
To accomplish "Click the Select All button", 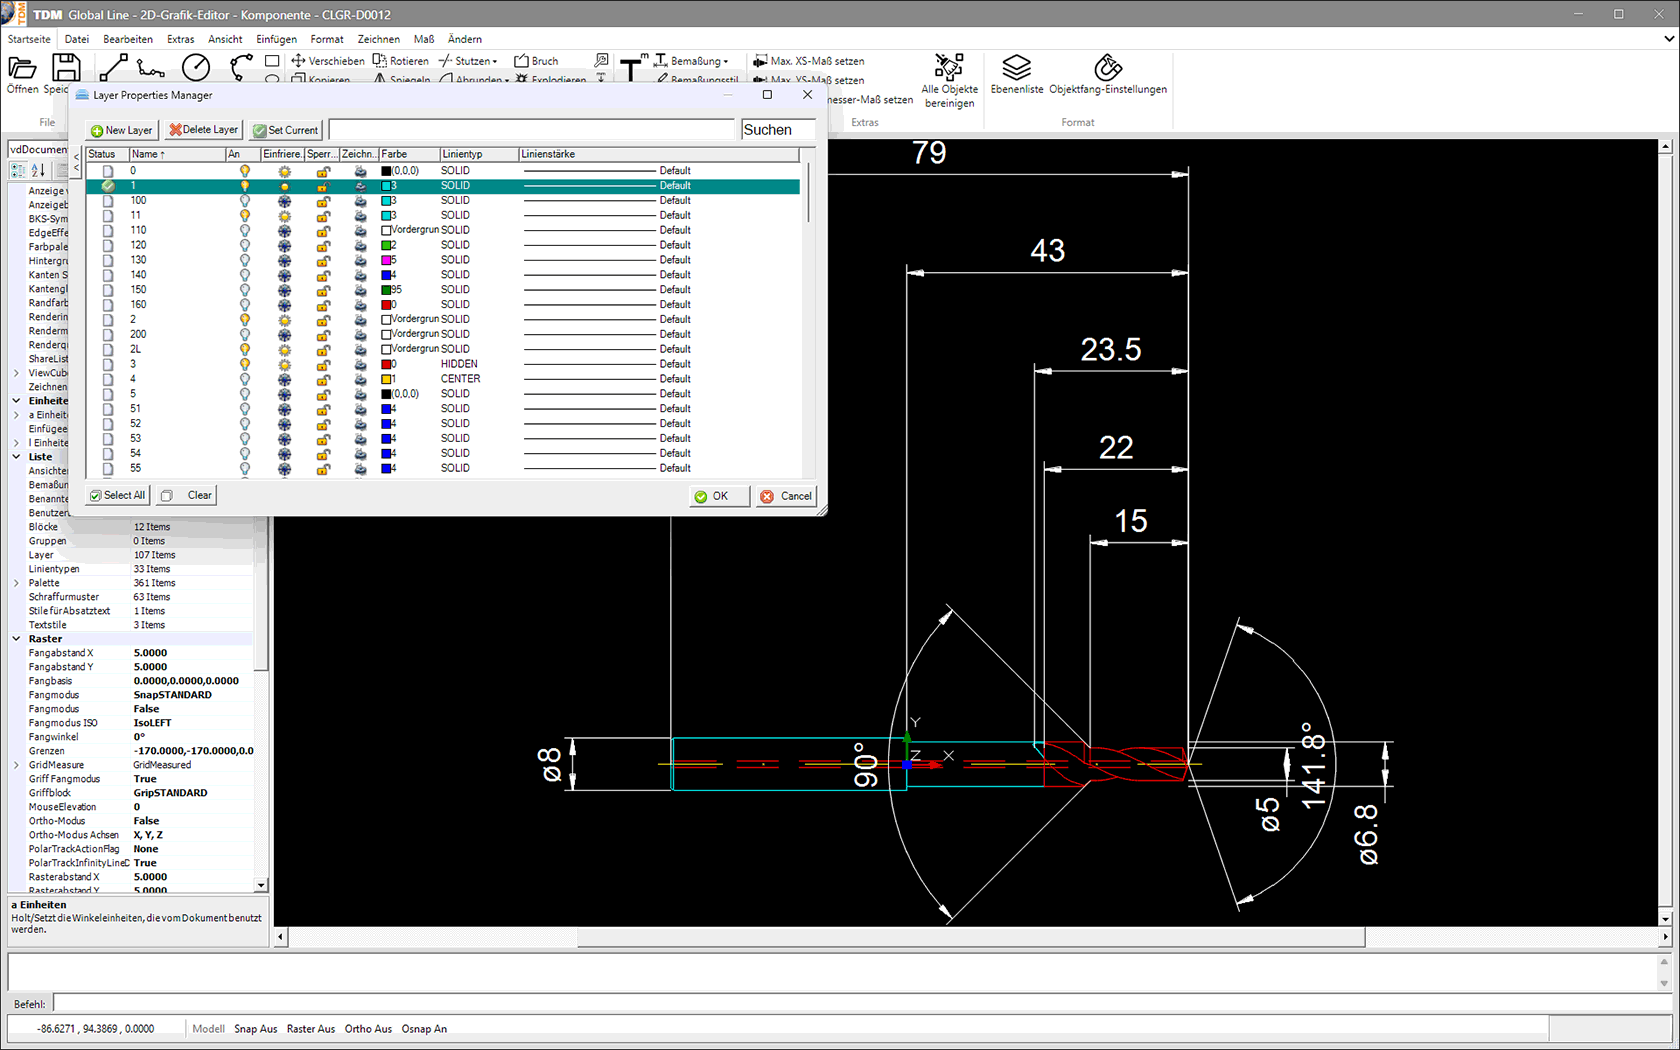I will tap(118, 495).
